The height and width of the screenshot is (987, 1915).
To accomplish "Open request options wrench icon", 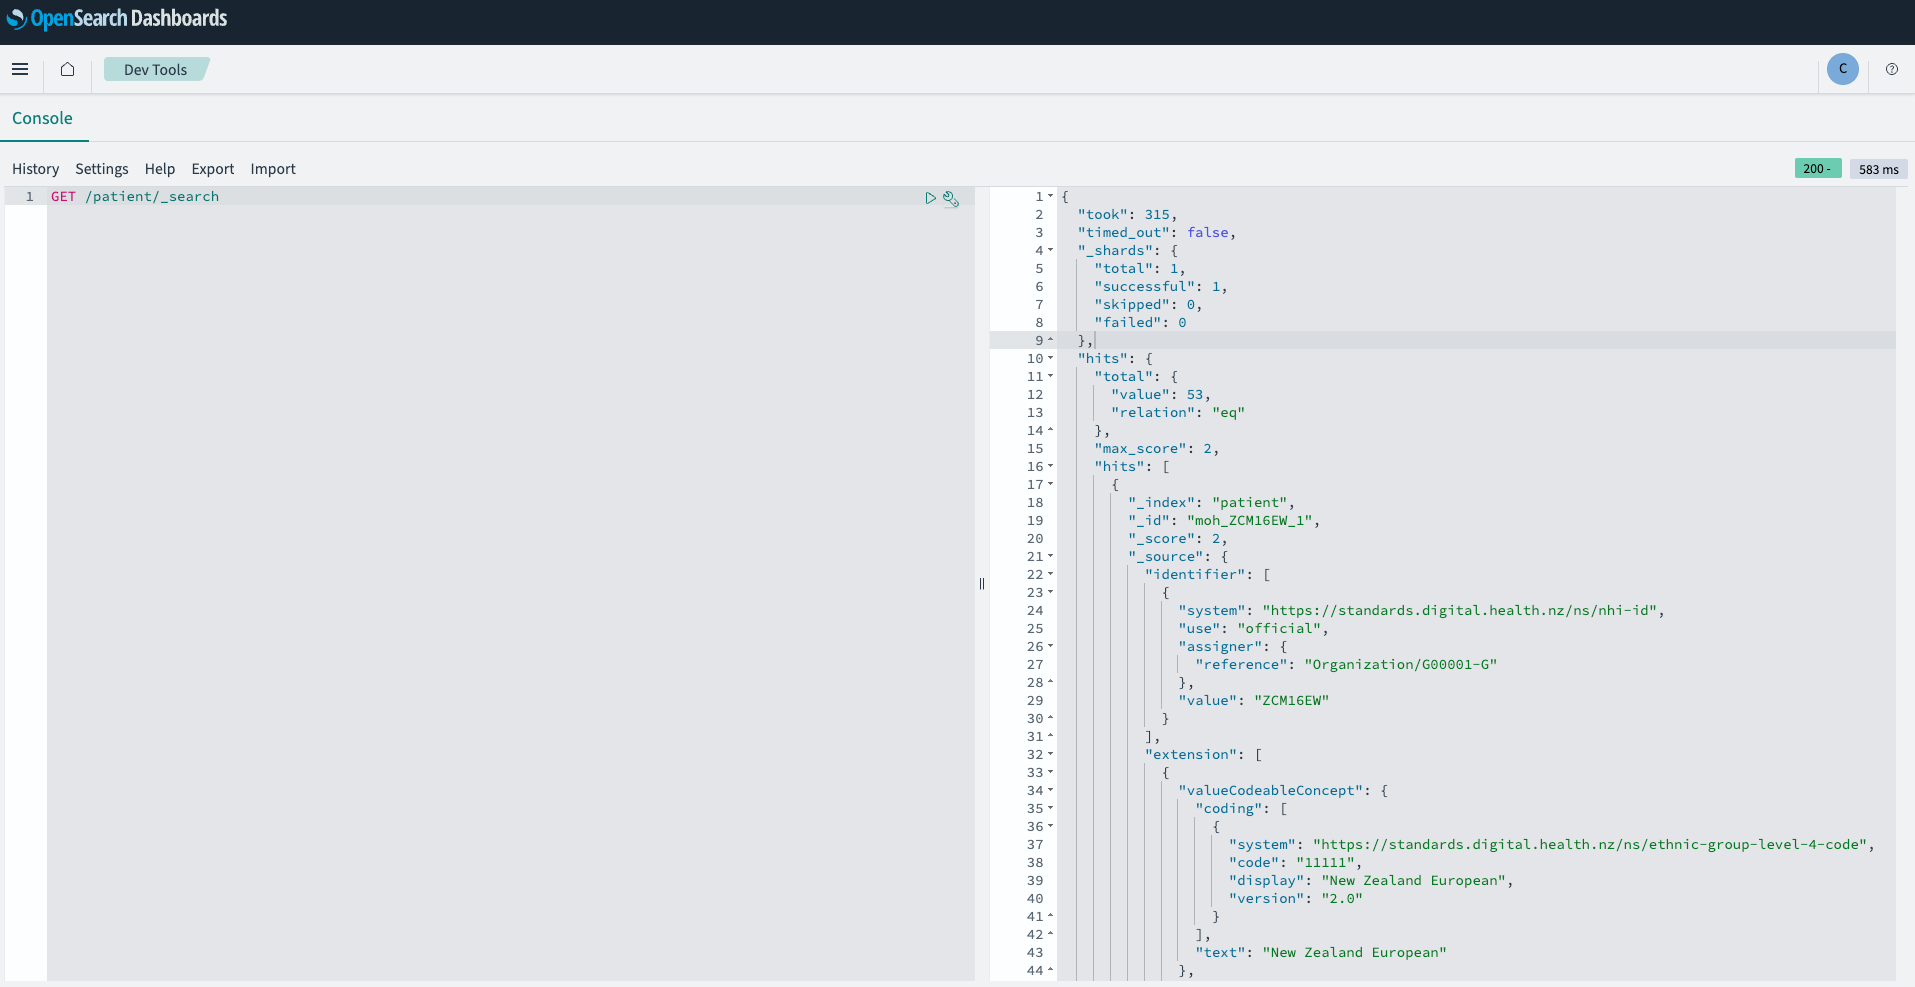I will [951, 198].
